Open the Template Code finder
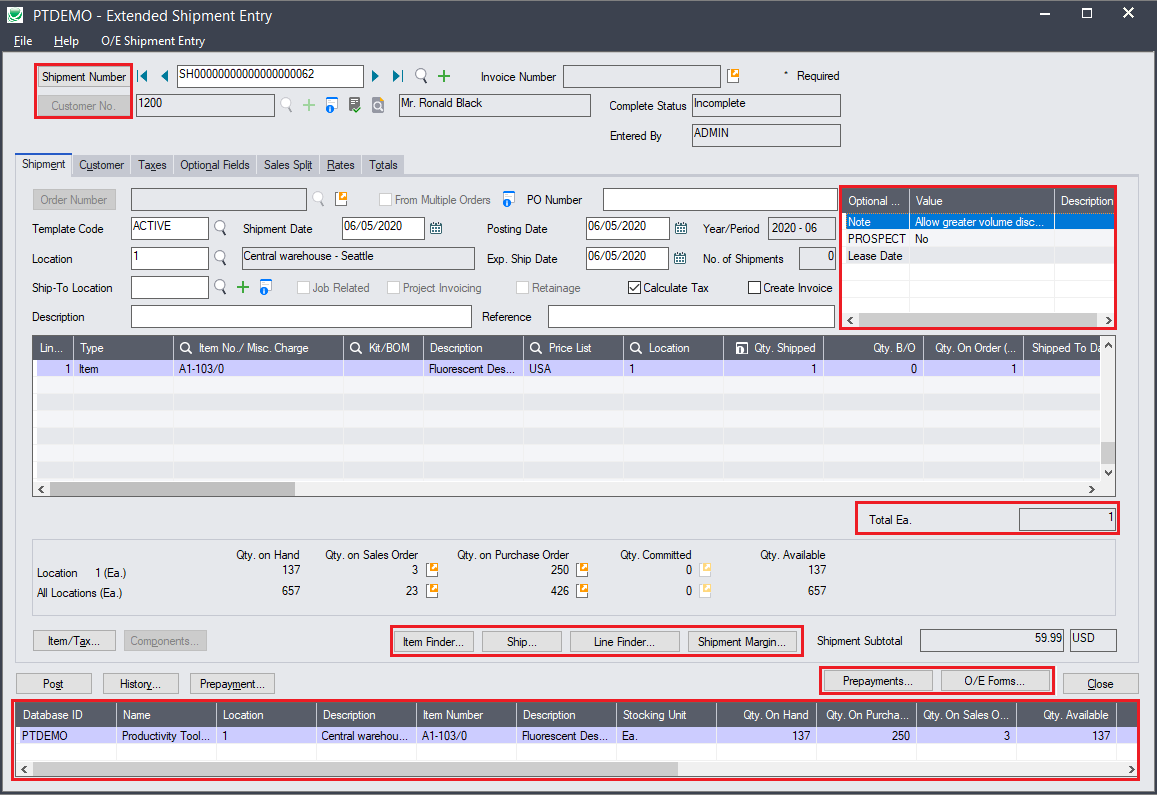Viewport: 1157px width, 795px height. point(220,228)
